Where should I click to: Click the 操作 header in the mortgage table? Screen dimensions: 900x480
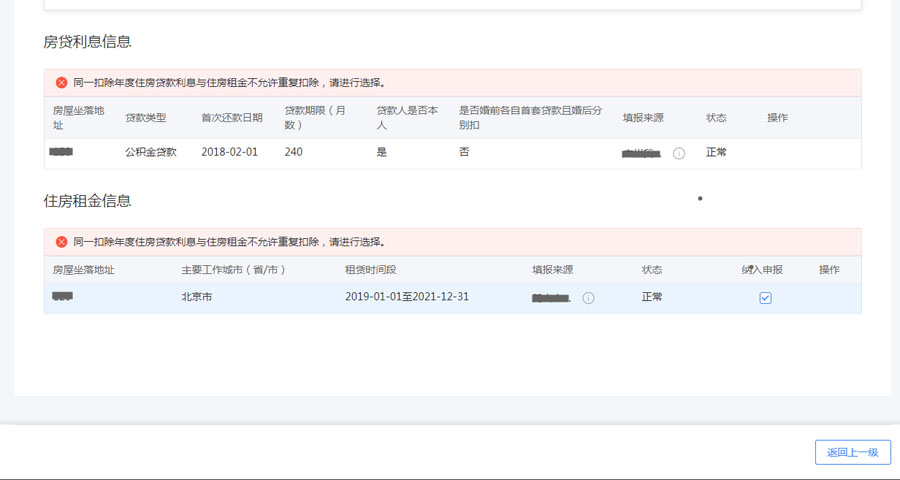pos(777,118)
